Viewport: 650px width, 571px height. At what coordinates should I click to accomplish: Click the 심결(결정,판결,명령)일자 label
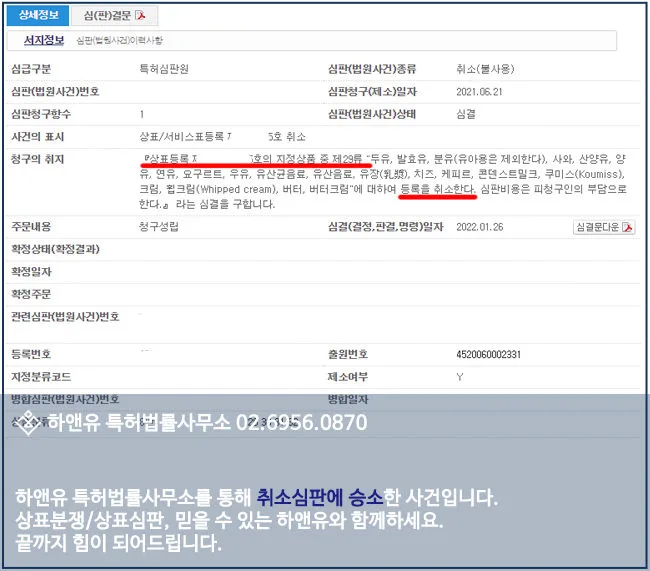[x=386, y=227]
